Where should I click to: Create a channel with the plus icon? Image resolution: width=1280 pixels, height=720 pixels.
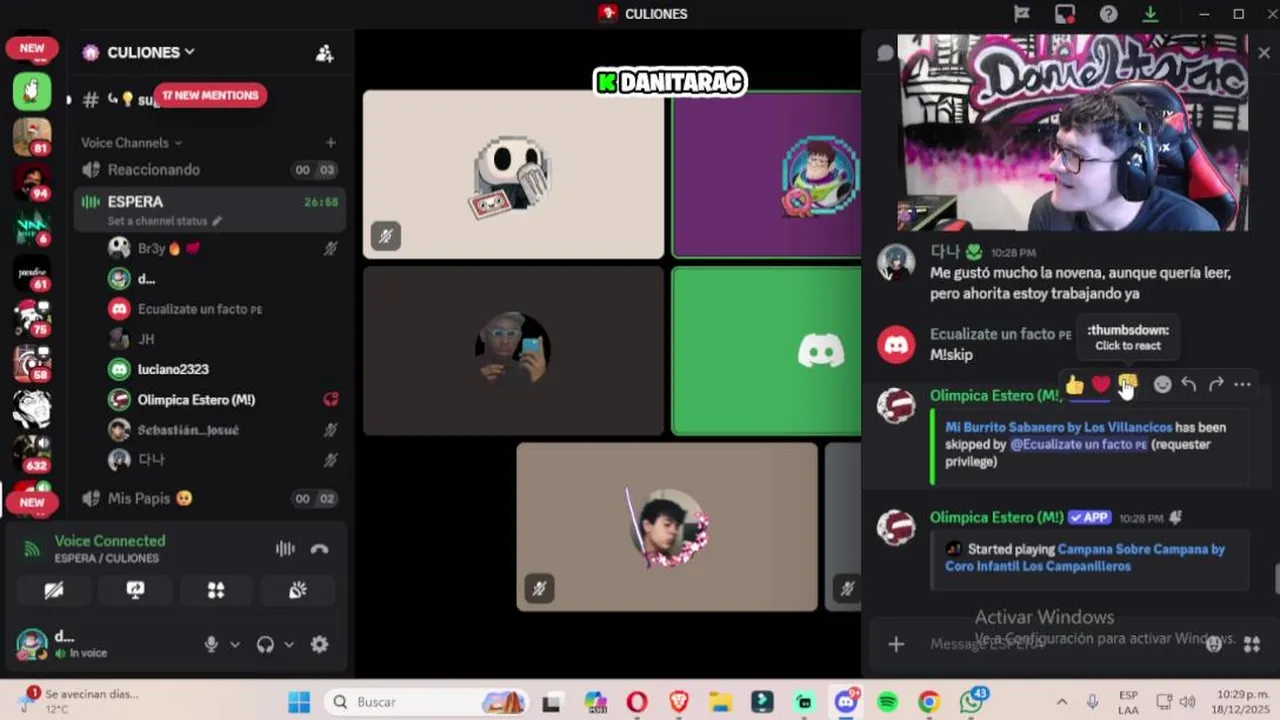331,143
